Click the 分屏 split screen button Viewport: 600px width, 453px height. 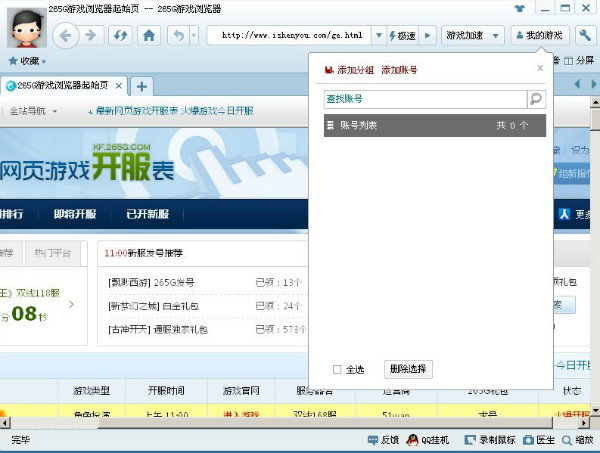pyautogui.click(x=579, y=60)
